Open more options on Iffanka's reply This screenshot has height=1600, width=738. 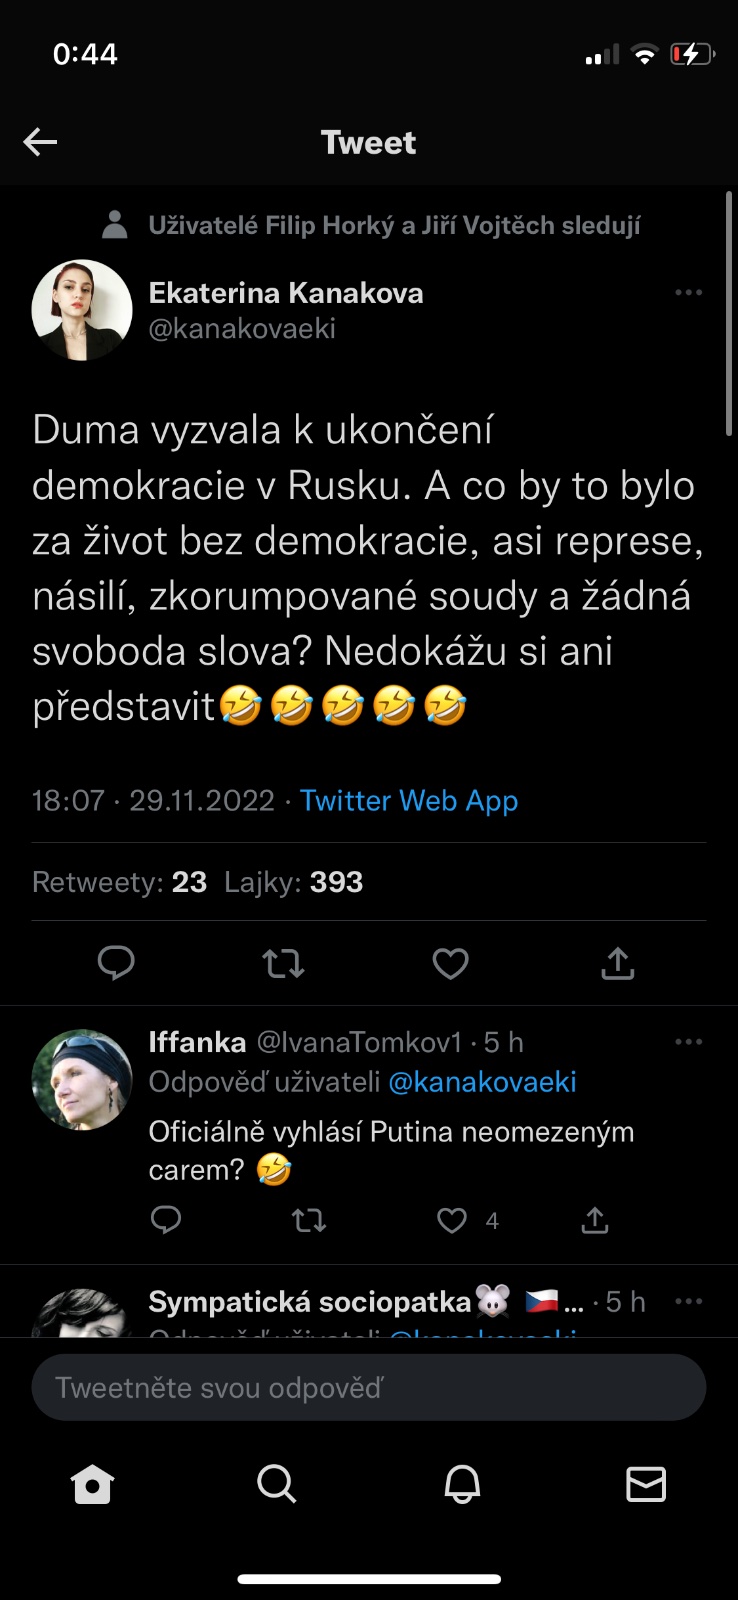[688, 1042]
